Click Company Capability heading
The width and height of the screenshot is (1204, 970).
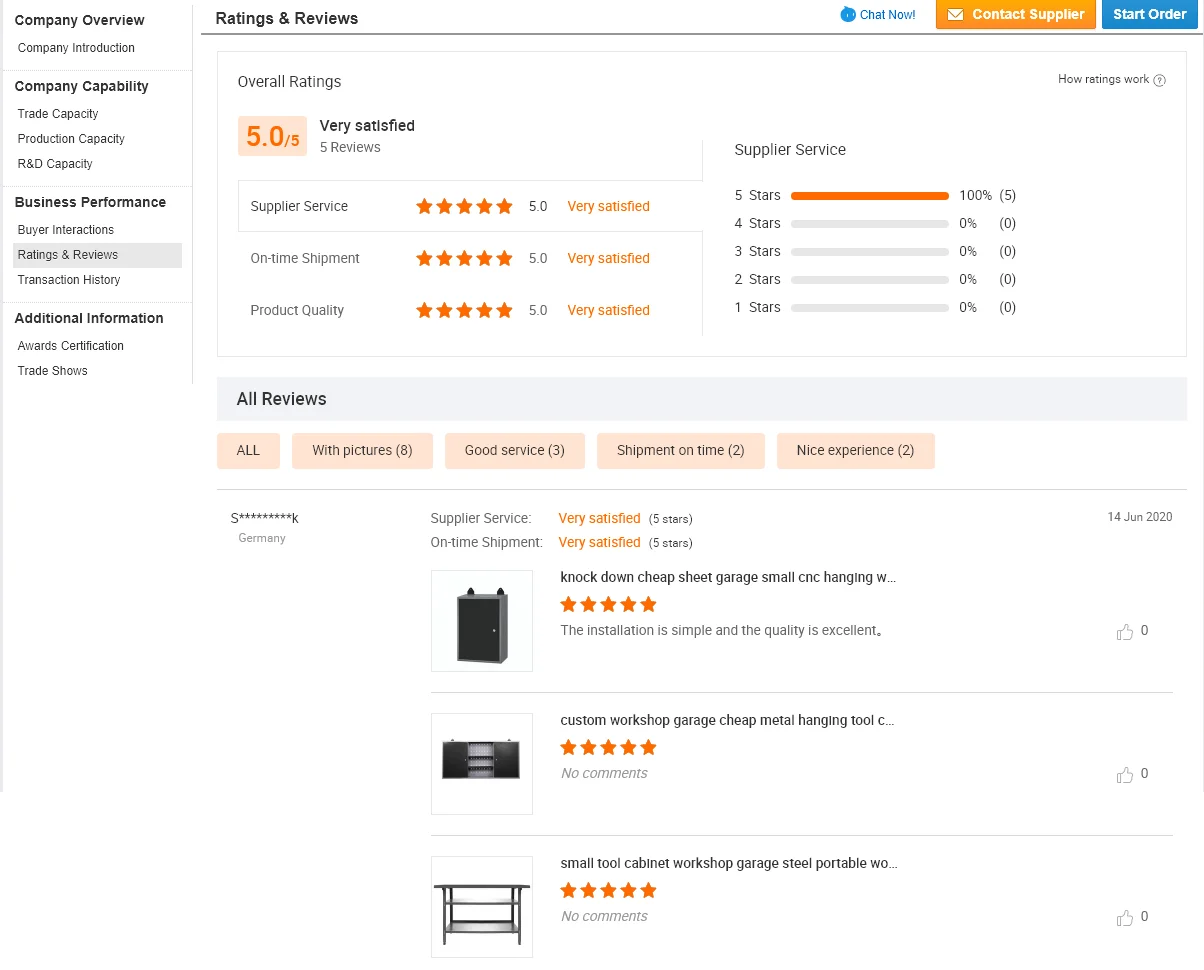(81, 86)
